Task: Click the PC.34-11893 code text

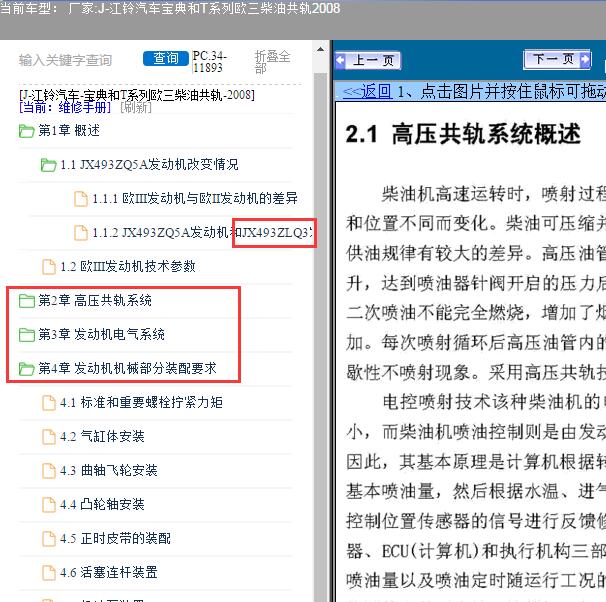Action: click(209, 61)
